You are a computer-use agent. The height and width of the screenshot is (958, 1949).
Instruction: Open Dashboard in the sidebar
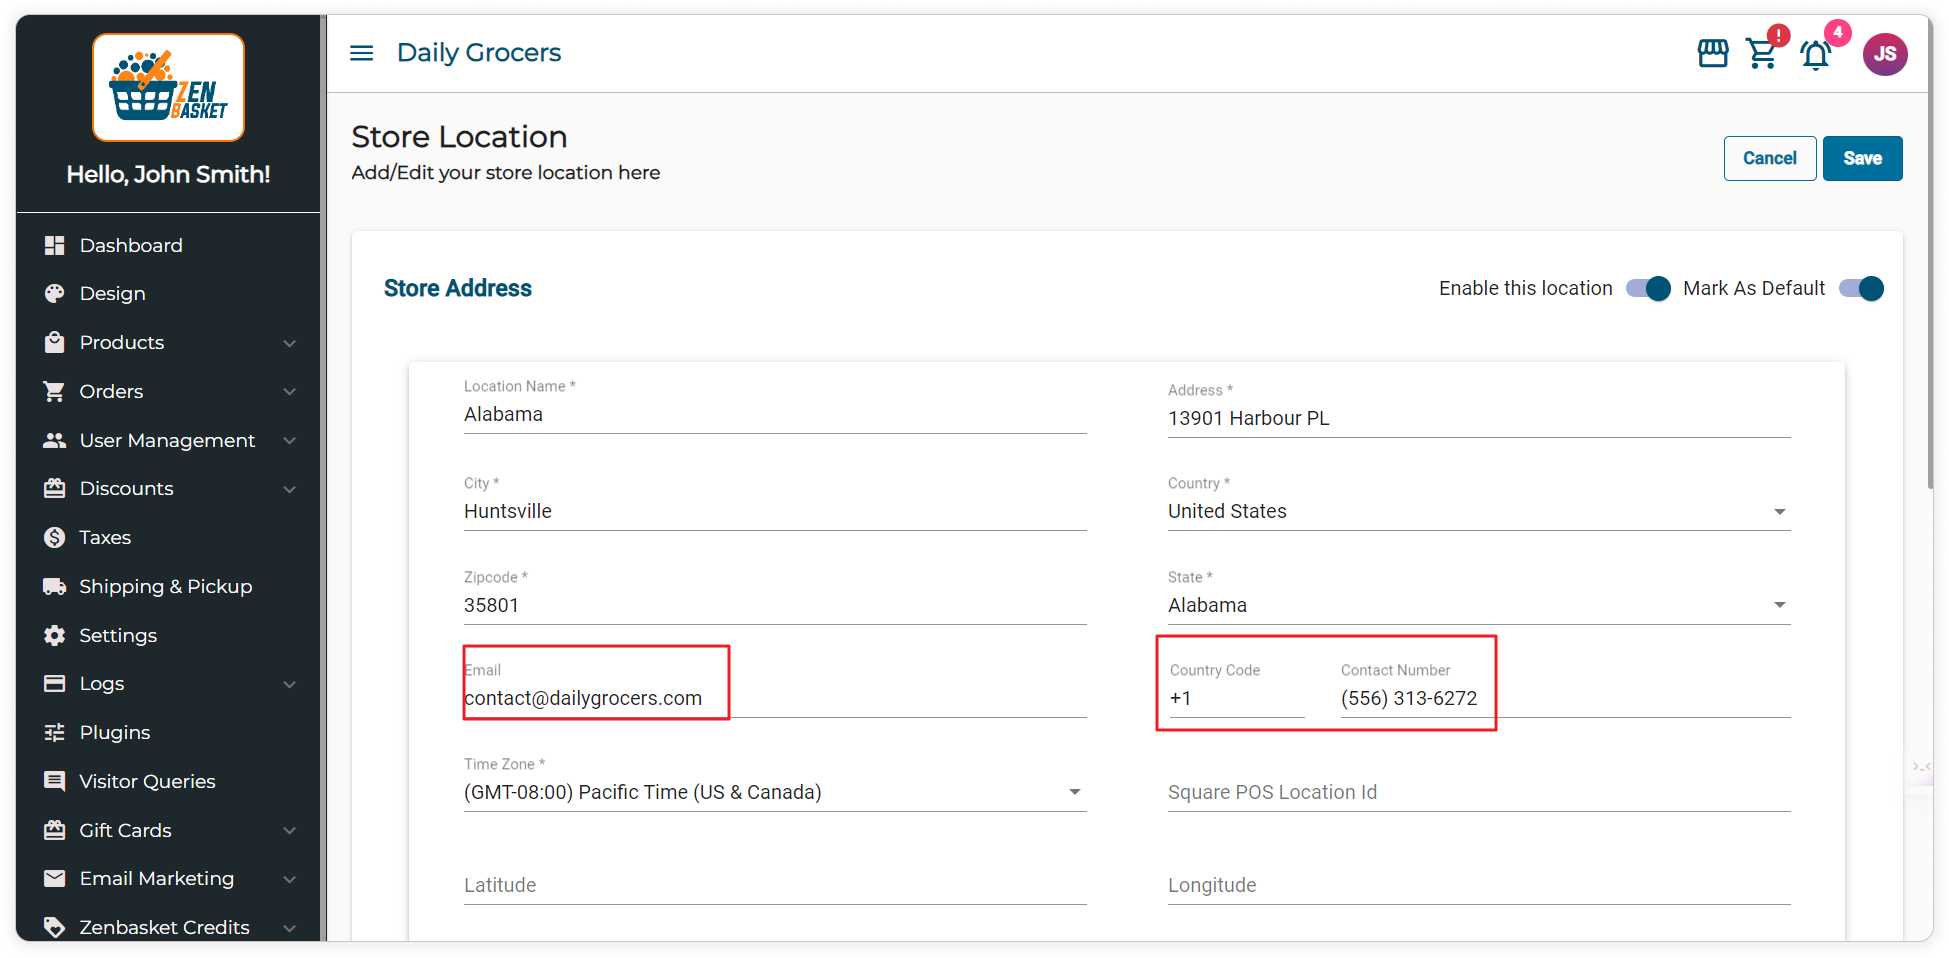(131, 246)
